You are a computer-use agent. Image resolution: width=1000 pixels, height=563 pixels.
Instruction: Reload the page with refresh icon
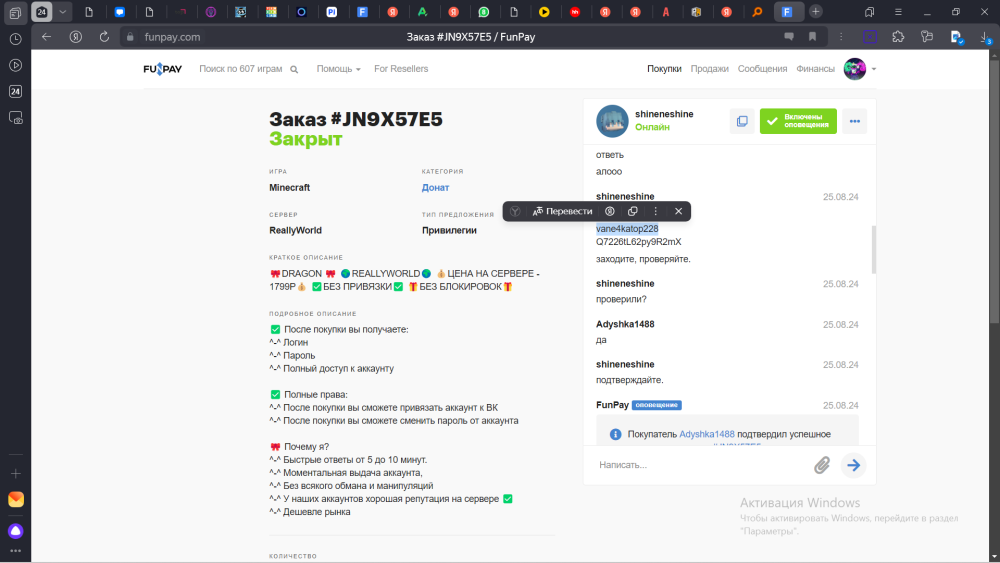[104, 37]
